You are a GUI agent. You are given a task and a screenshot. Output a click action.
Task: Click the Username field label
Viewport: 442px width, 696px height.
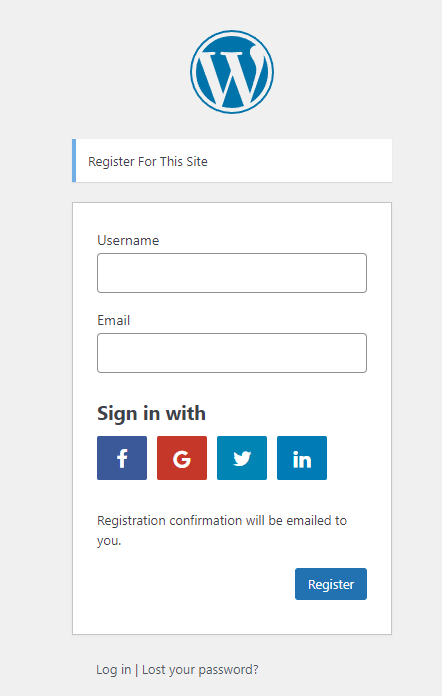[x=128, y=240]
